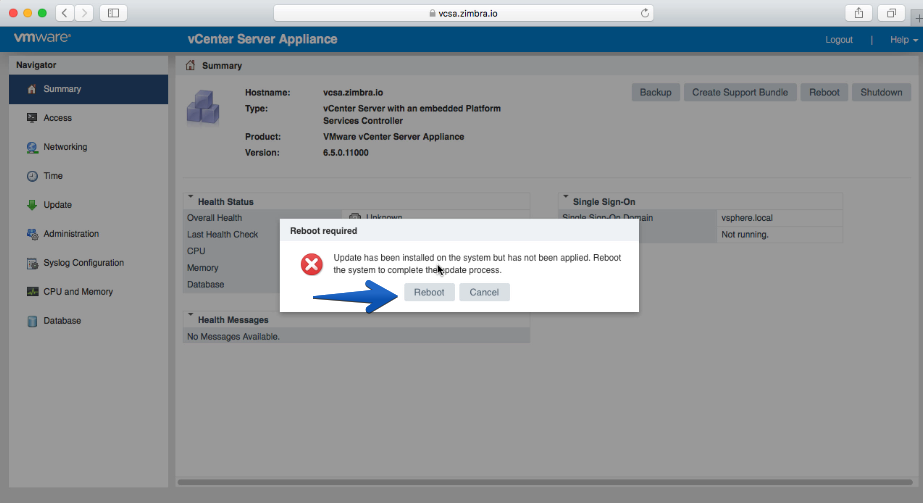Go to the Access page

click(88, 118)
